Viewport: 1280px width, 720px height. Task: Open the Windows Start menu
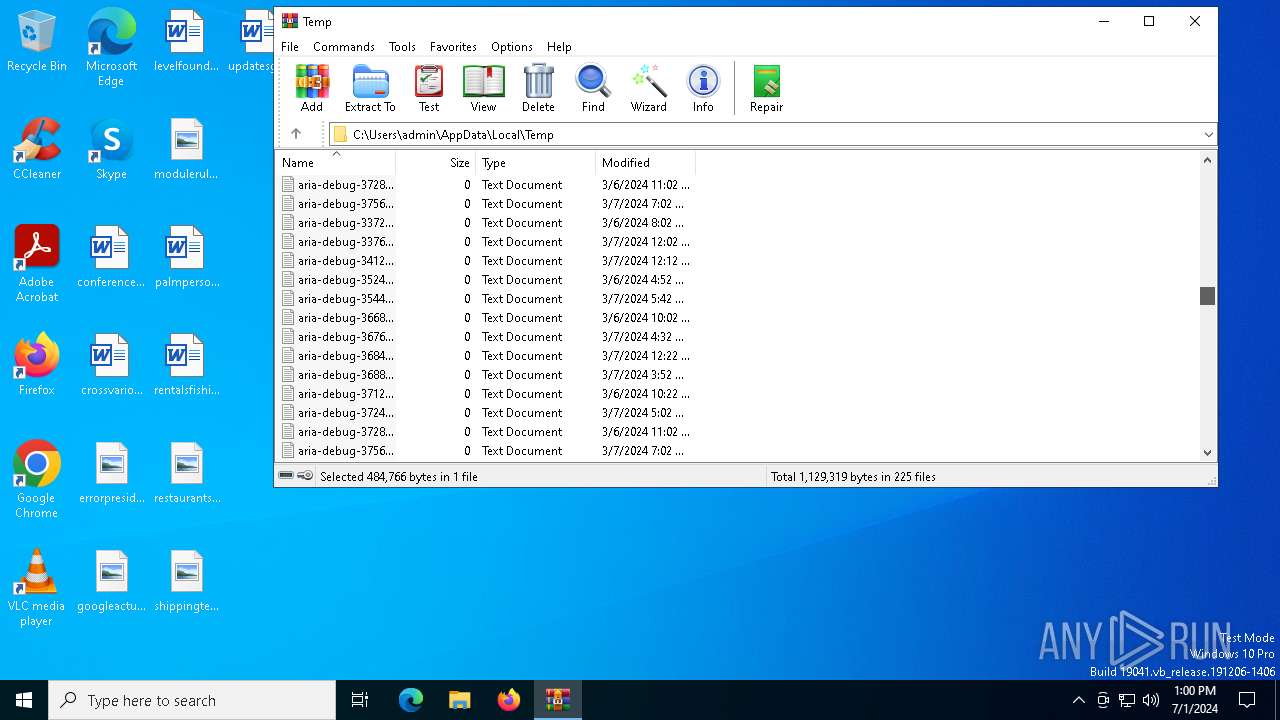24,700
